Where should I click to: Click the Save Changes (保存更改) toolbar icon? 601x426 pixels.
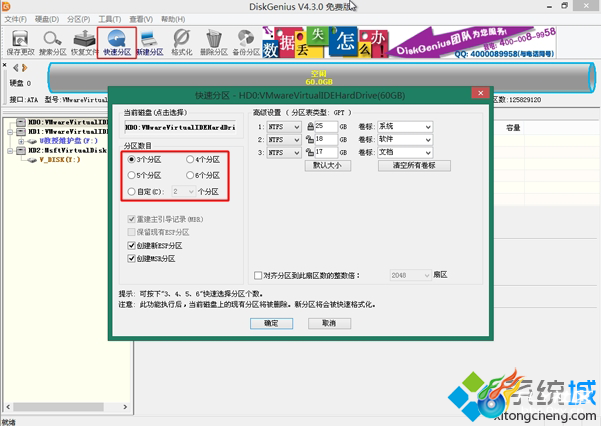20,43
